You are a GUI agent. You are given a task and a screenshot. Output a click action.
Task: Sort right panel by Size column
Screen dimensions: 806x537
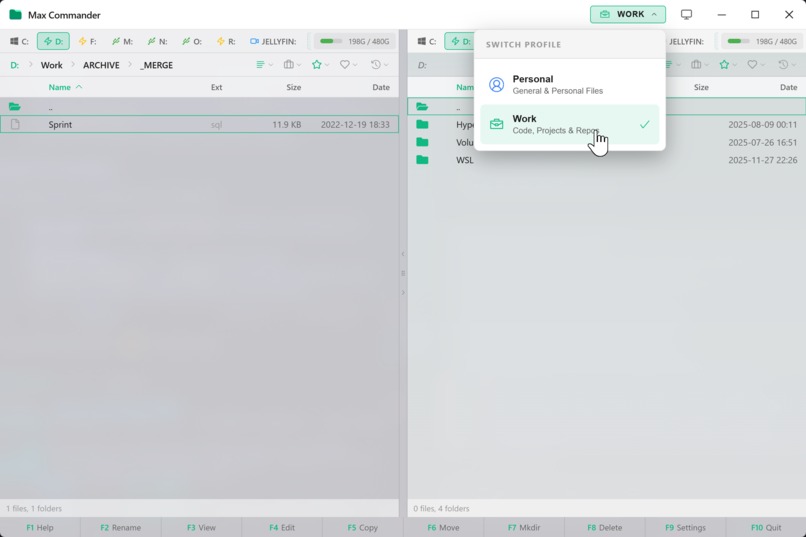tap(701, 87)
